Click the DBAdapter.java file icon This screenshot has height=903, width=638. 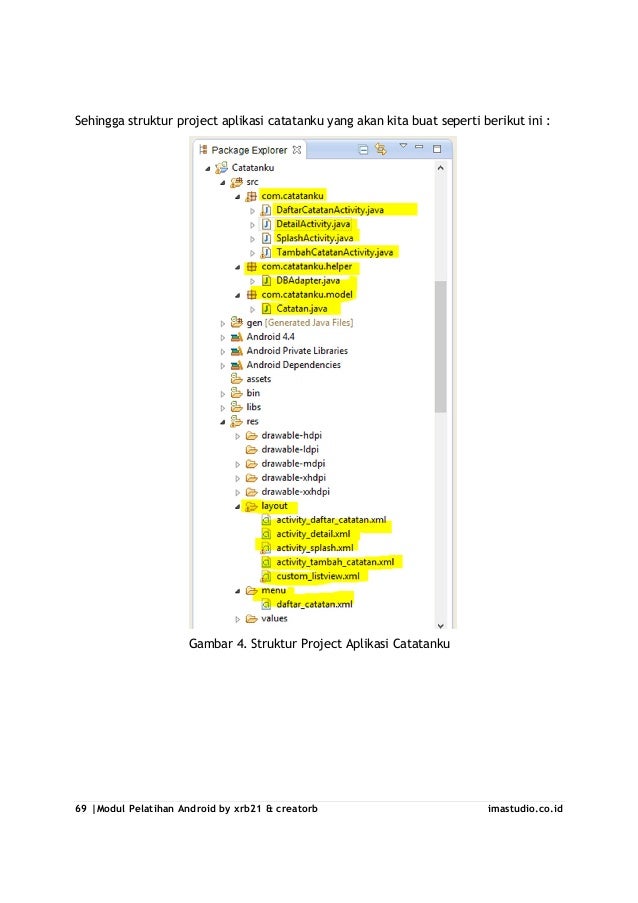266,280
